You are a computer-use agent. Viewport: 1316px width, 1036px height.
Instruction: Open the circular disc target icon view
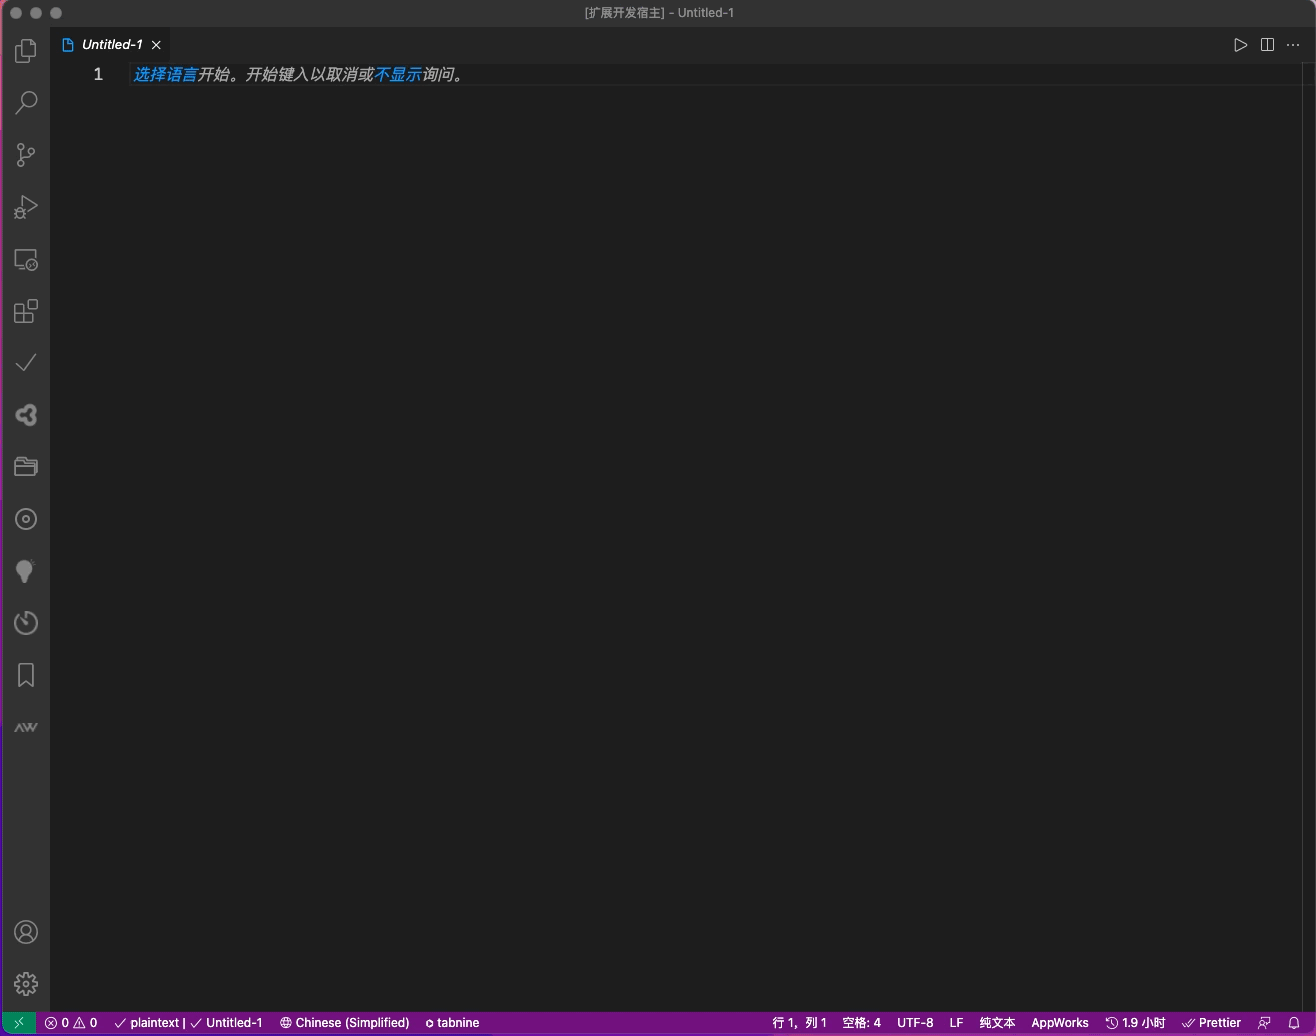tap(26, 519)
